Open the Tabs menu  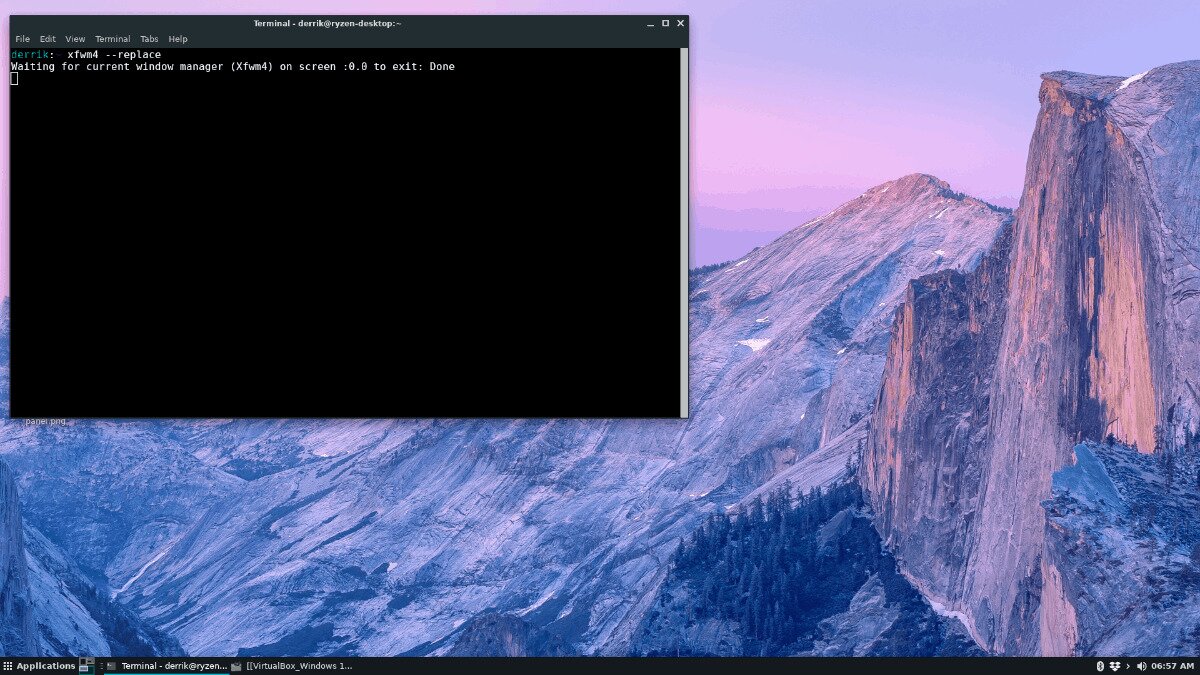(x=149, y=39)
